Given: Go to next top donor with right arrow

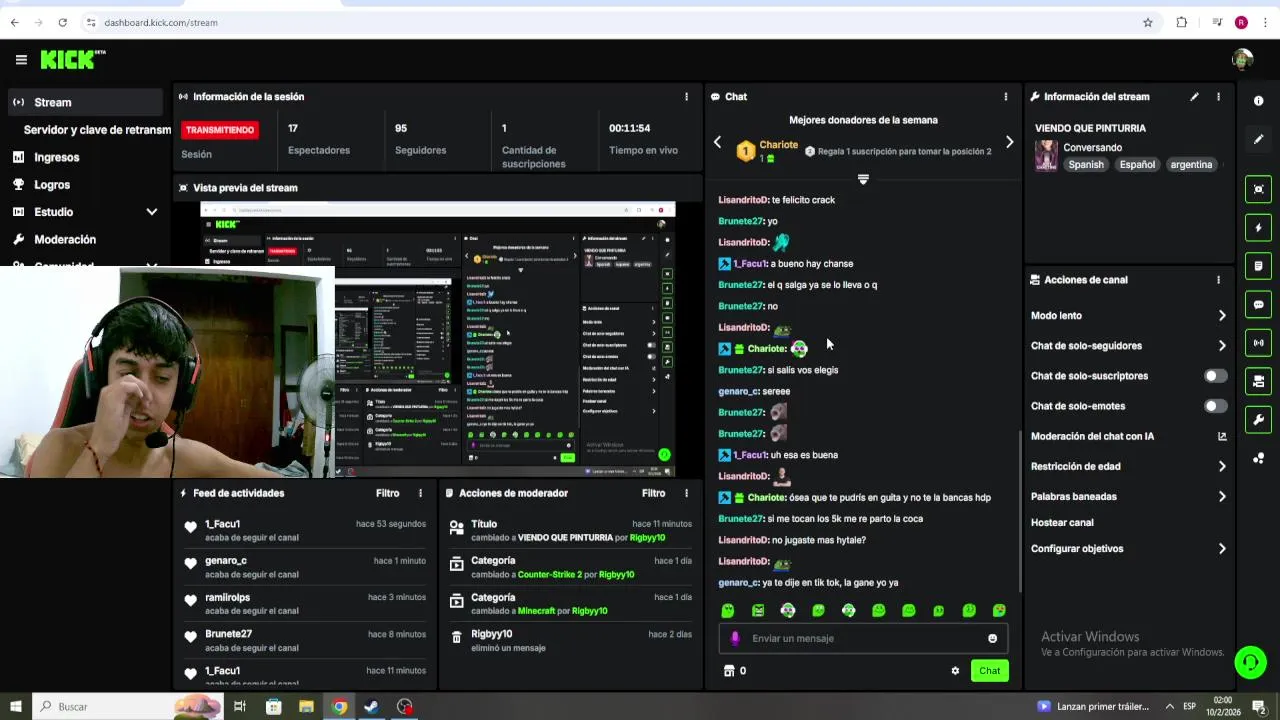Looking at the screenshot, I should click(x=1009, y=142).
